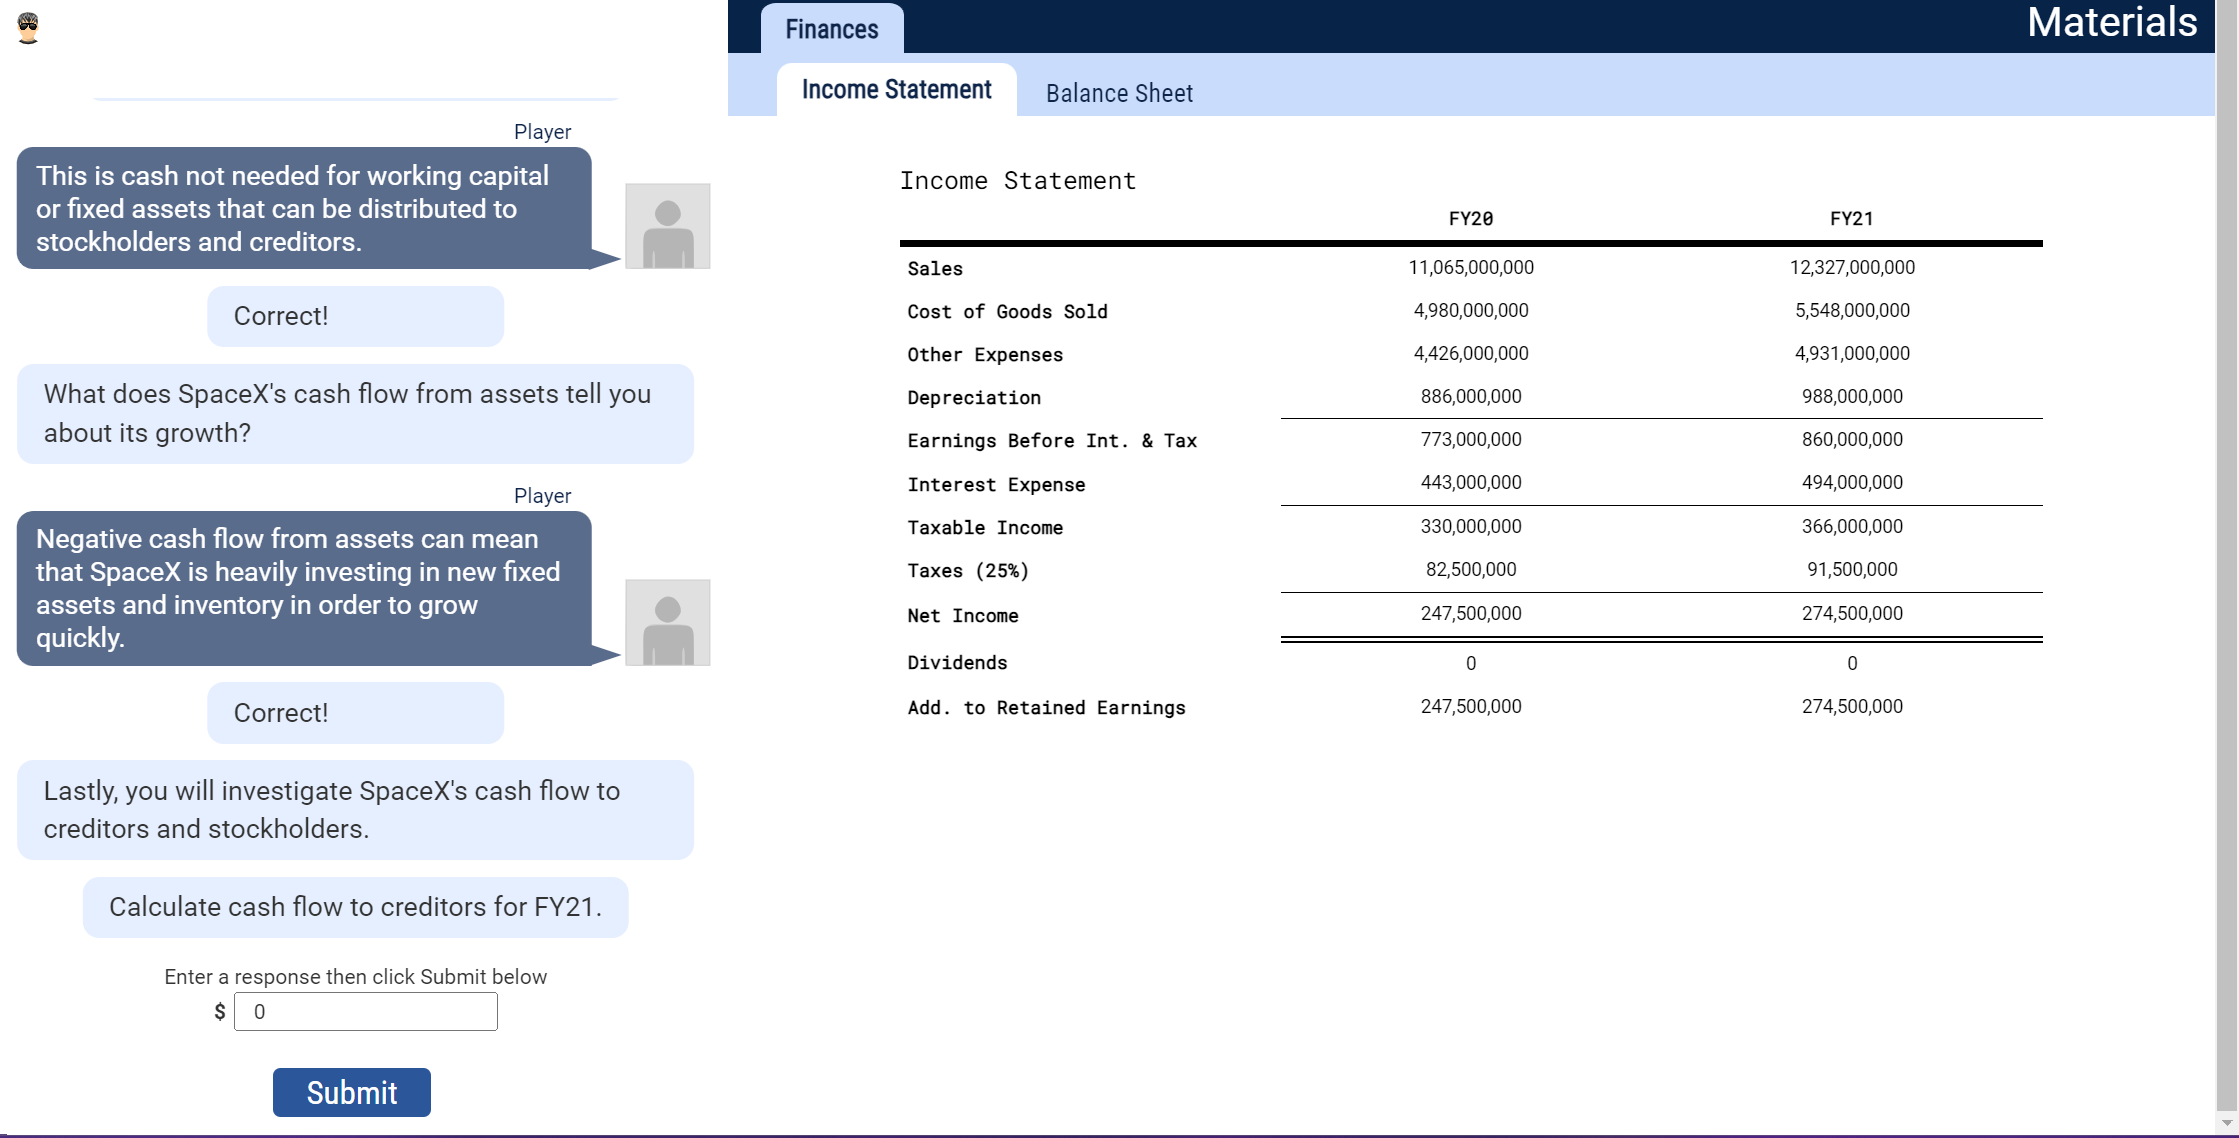Click the Net Income row label
2239x1138 pixels.
(962, 616)
